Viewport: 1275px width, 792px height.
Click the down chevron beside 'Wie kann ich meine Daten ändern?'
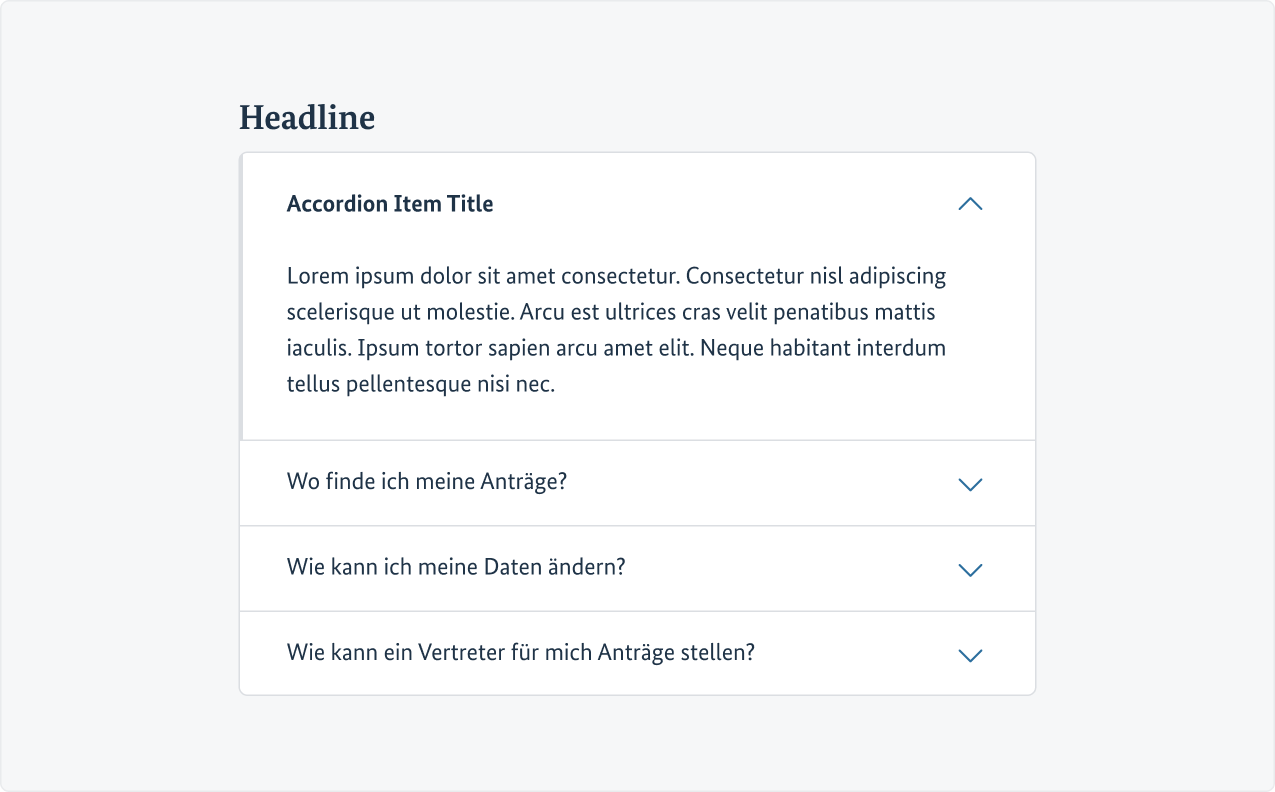tap(970, 569)
